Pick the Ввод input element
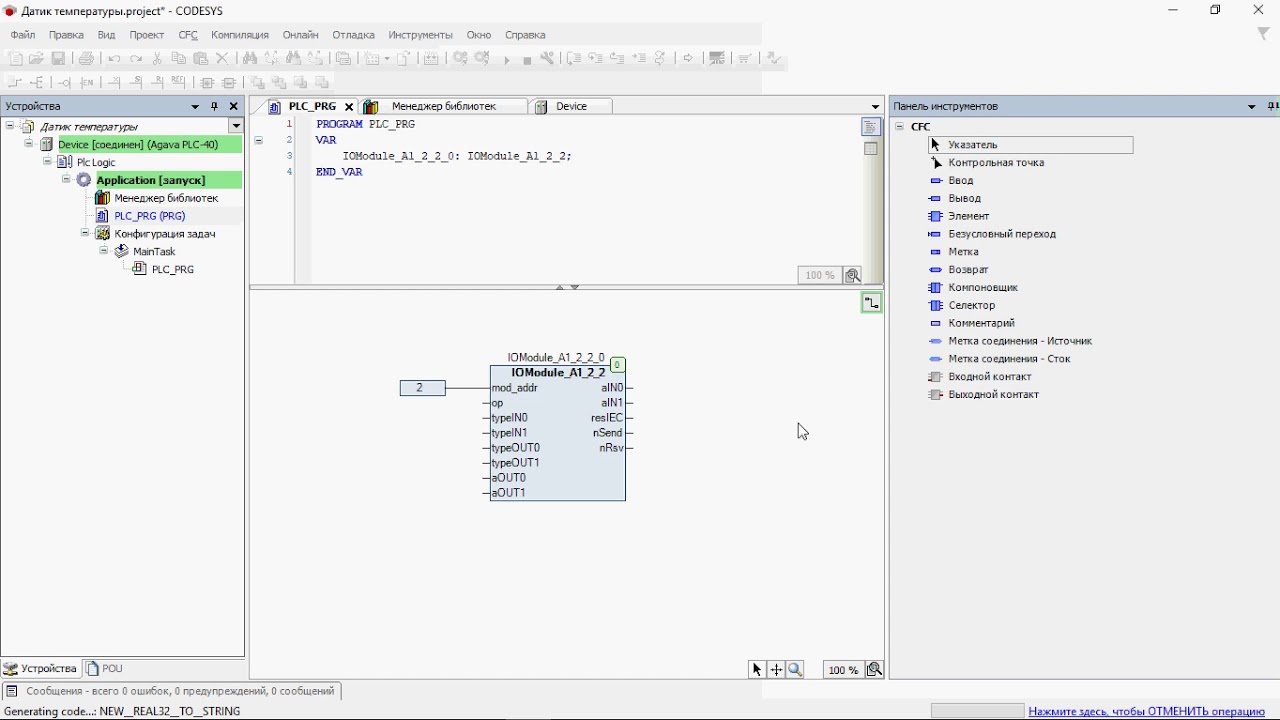Viewport: 1280px width, 720px height. point(951,181)
